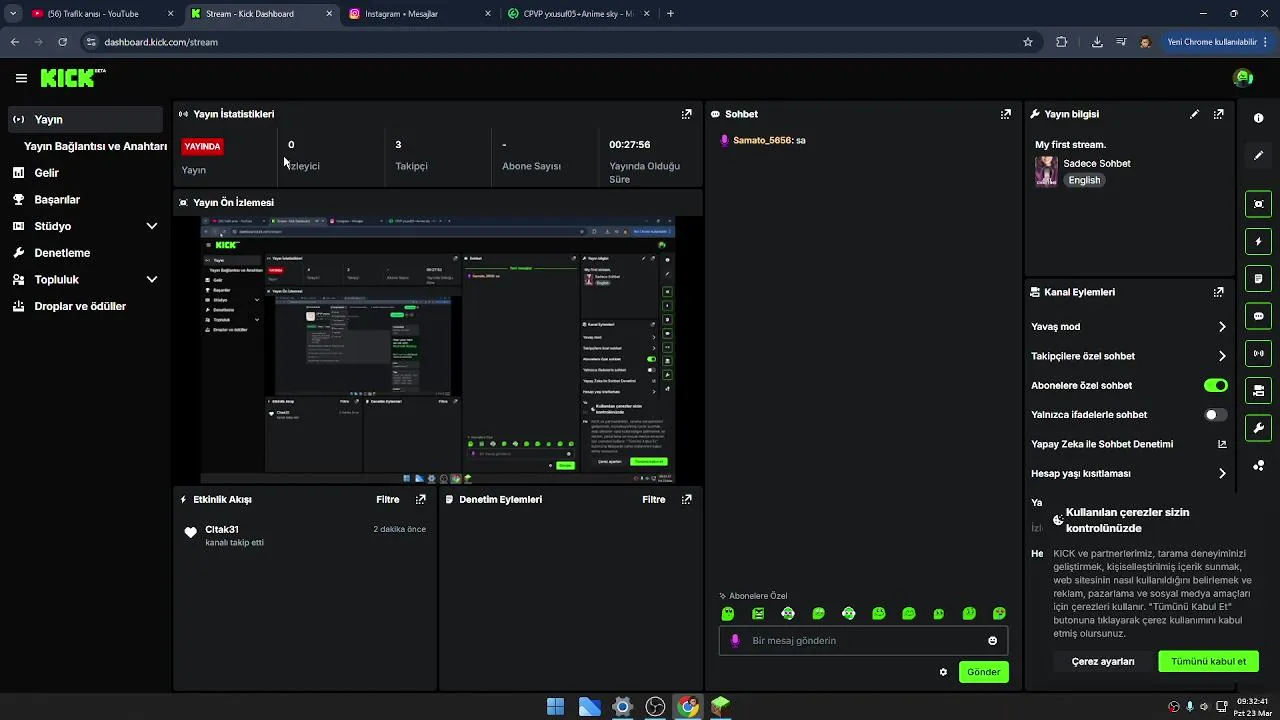Image resolution: width=1280 pixels, height=720 pixels.
Task: Click the last green emote with heart eyes
Action: coord(999,613)
